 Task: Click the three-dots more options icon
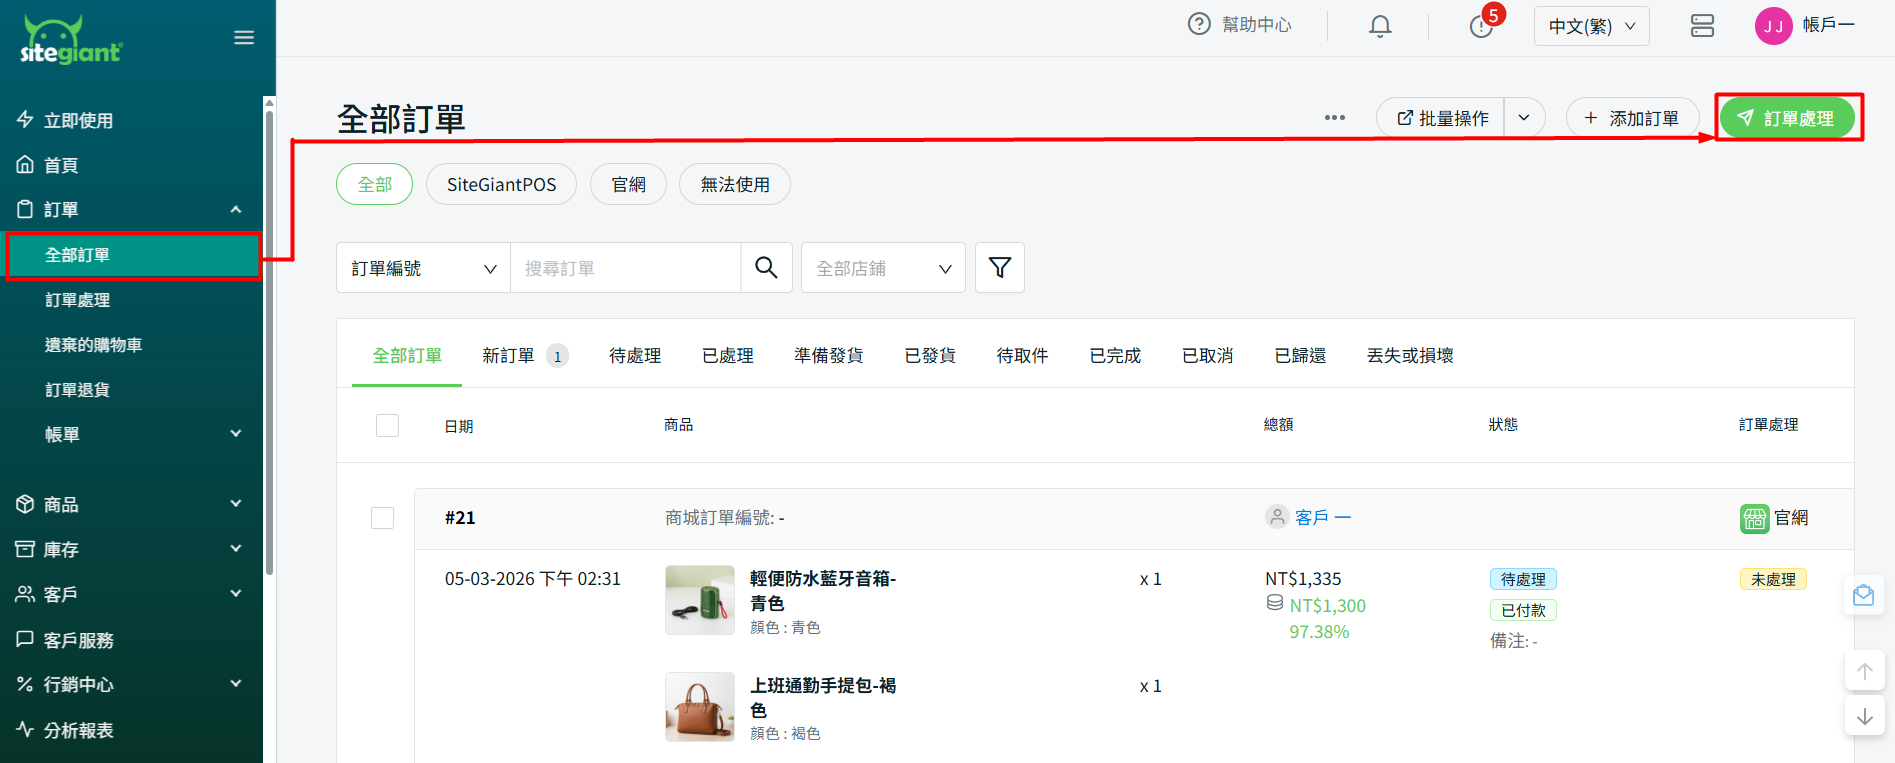click(x=1334, y=118)
